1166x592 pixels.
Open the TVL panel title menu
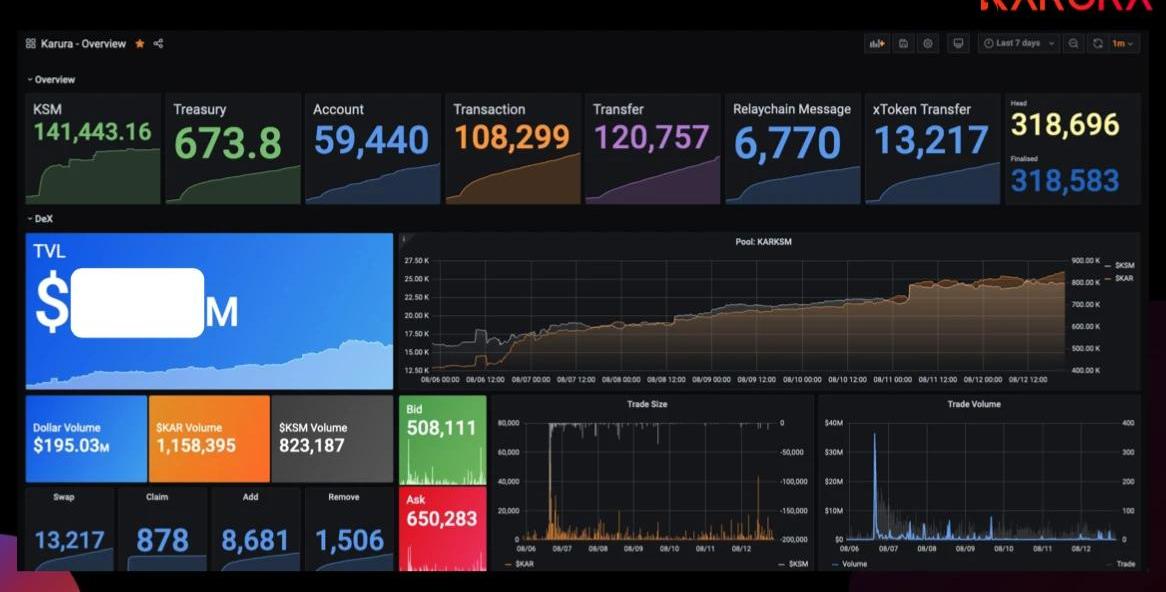click(x=49, y=251)
